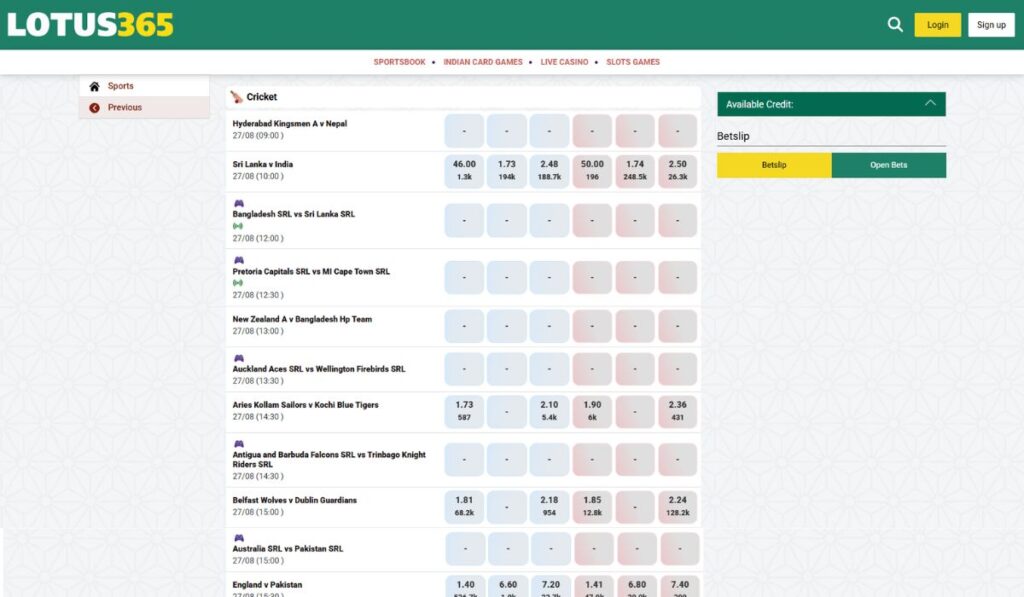Select 2.24 lay odds for Belfast Wolves match
The height and width of the screenshot is (597, 1024).
[677, 506]
